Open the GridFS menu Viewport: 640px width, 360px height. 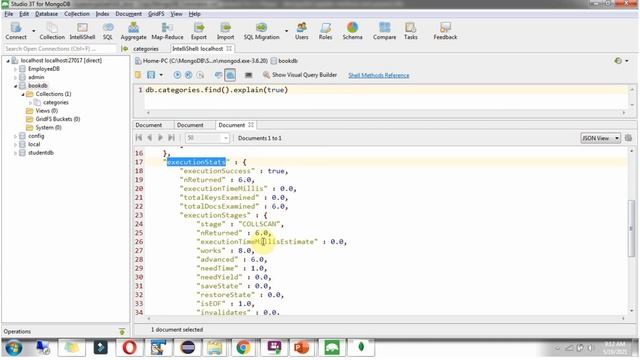pyautogui.click(x=156, y=14)
